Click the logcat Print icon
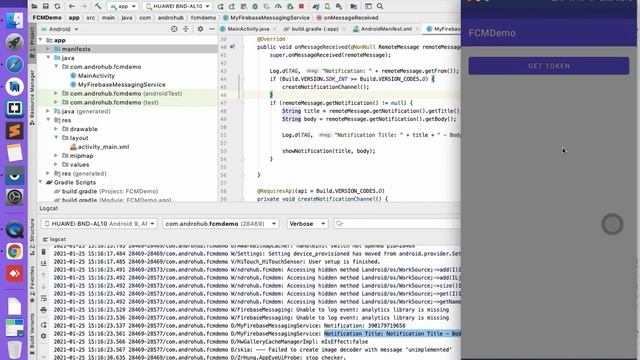640x360 pixels. point(44,310)
